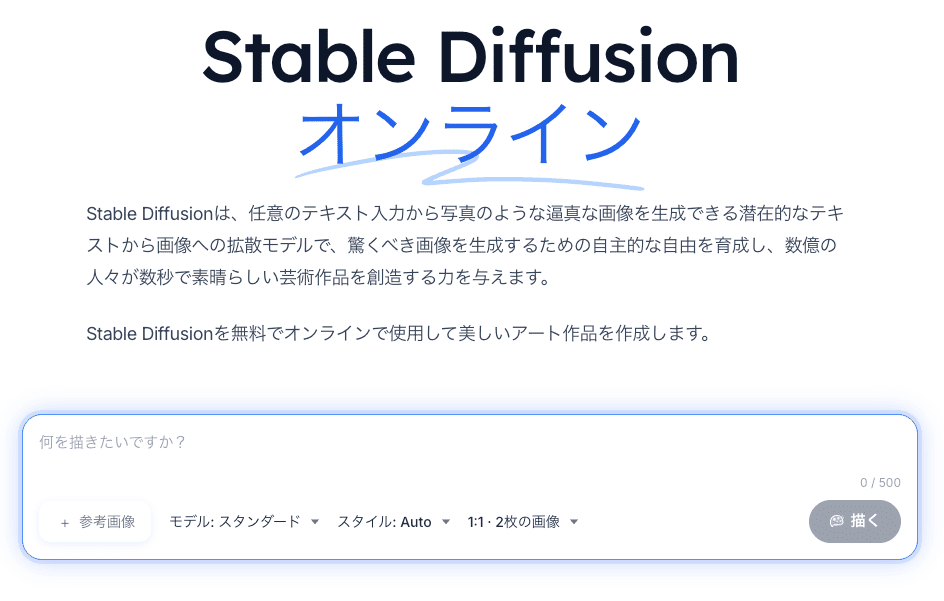Screen dimensions: 944x601
Task: Click the curved underline beneath オンライン
Action: tap(470, 175)
